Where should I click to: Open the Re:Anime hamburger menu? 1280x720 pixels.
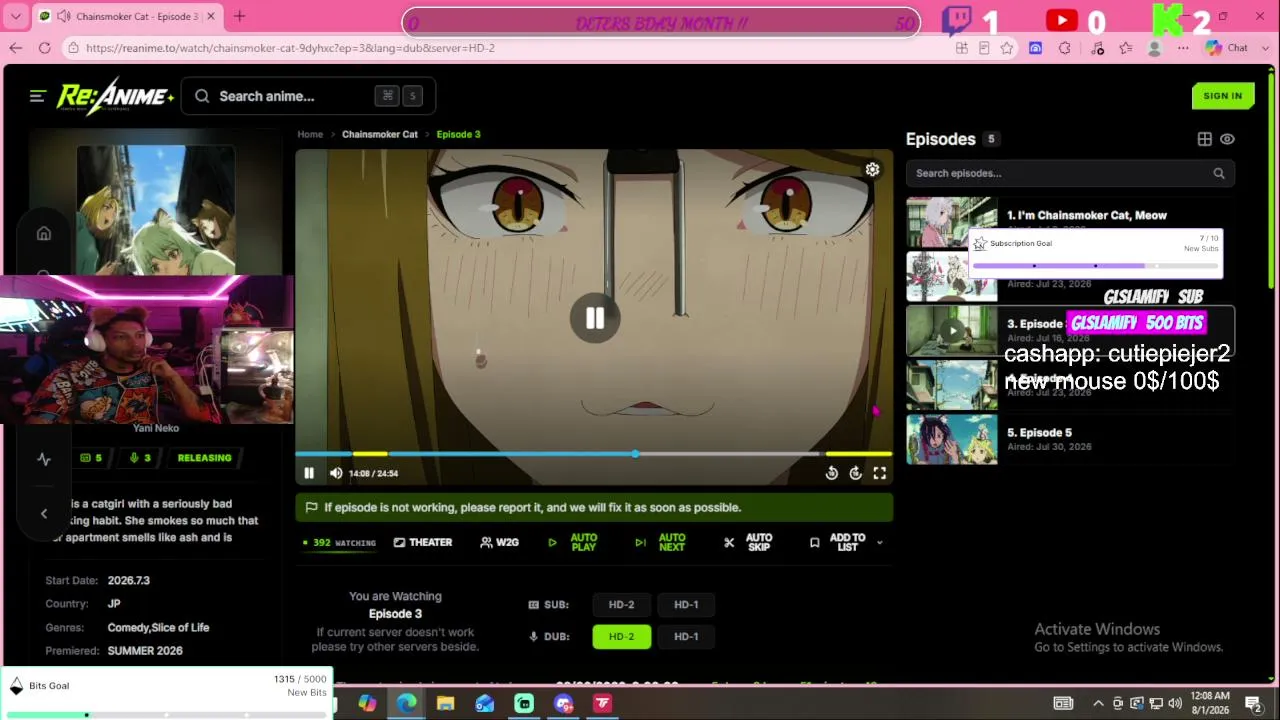(x=37, y=96)
